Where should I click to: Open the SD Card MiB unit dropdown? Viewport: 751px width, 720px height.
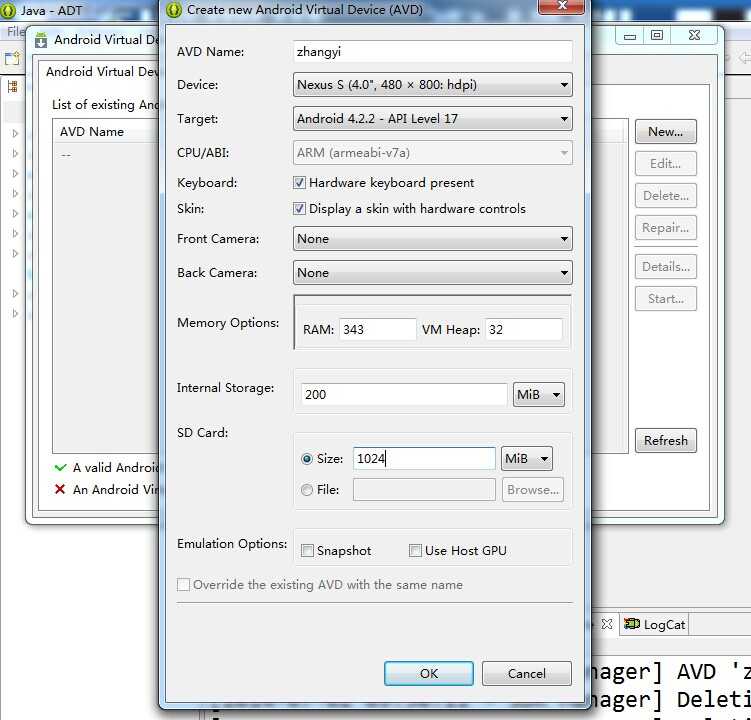coord(526,459)
